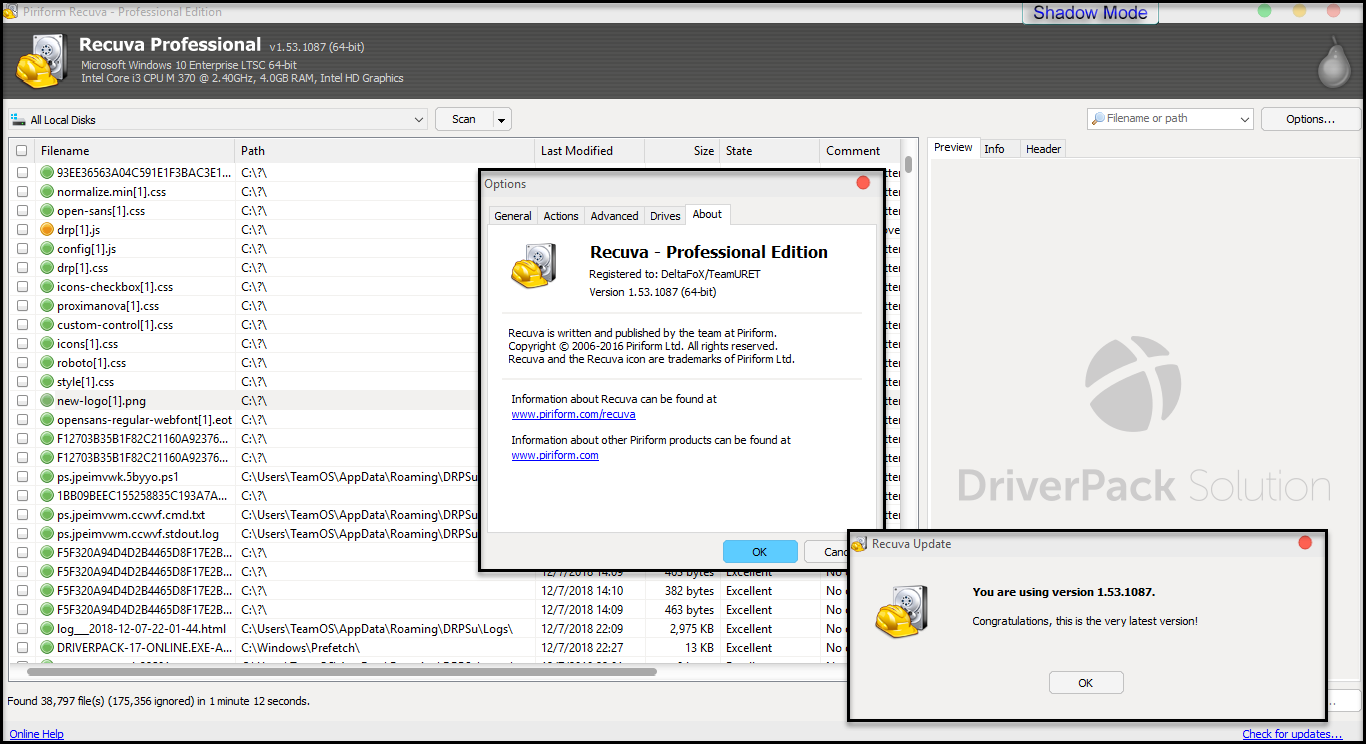Sort by the Size column header
Screen dimensions: 1366x744
682,151
